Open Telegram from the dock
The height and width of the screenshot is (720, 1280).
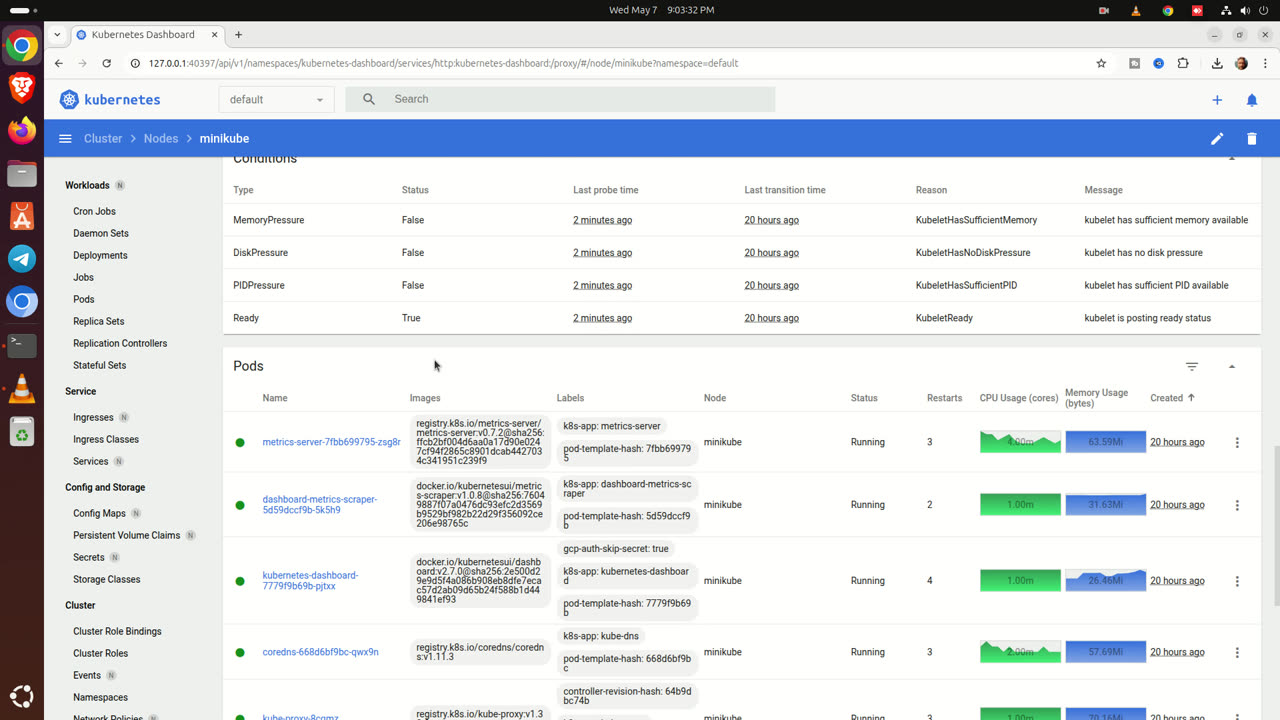click(22, 259)
